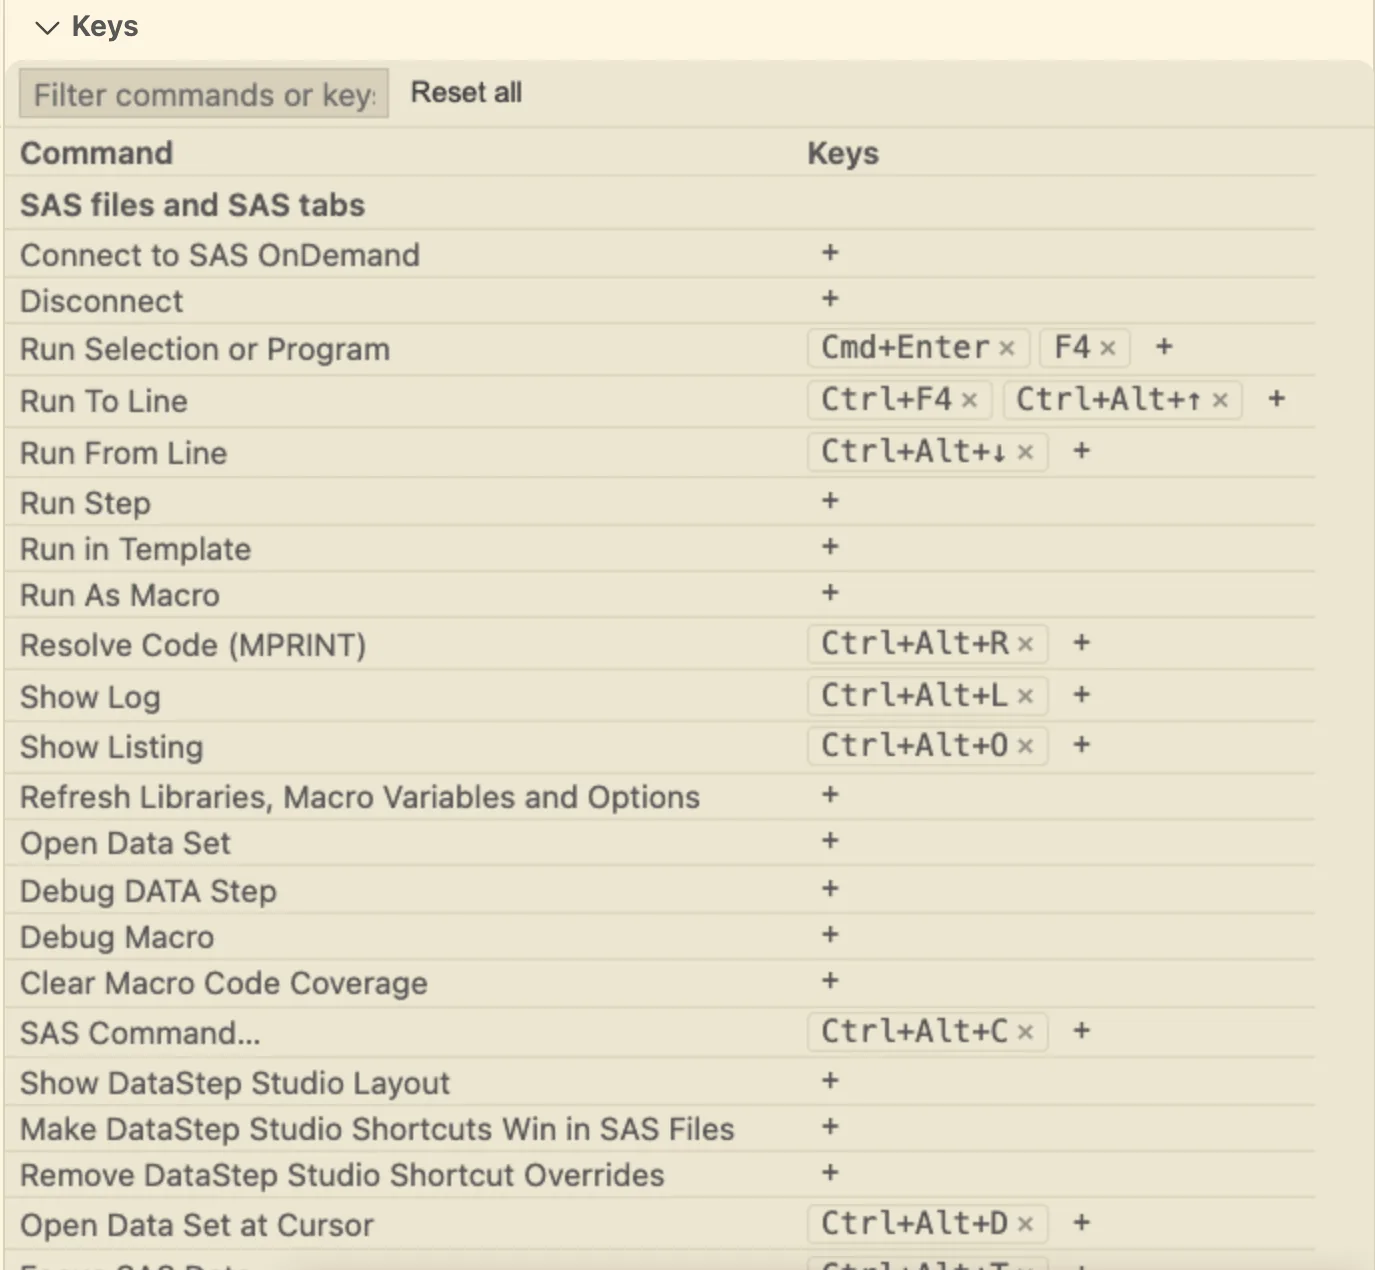
Task: Remove the Ctrl+Alt+↓ shortcut
Action: coord(1025,452)
